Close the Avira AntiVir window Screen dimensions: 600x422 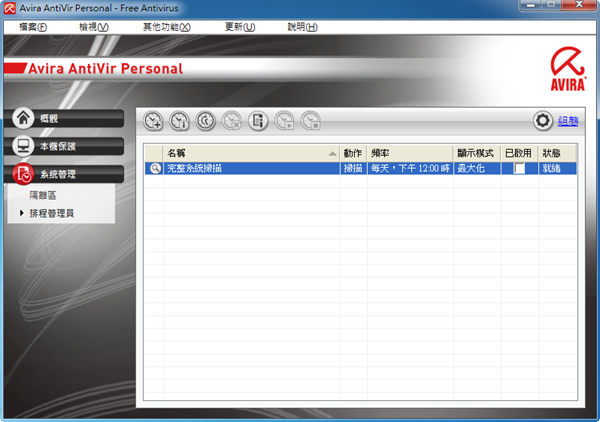[x=579, y=5]
